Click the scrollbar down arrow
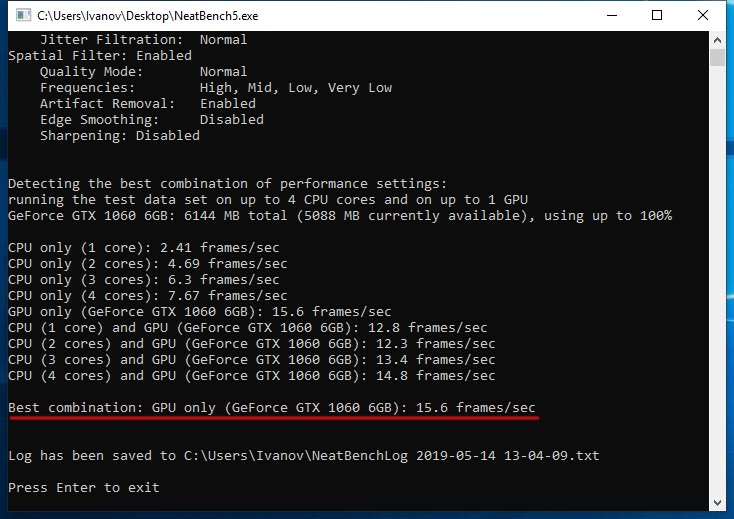The image size is (734, 519). point(717,503)
